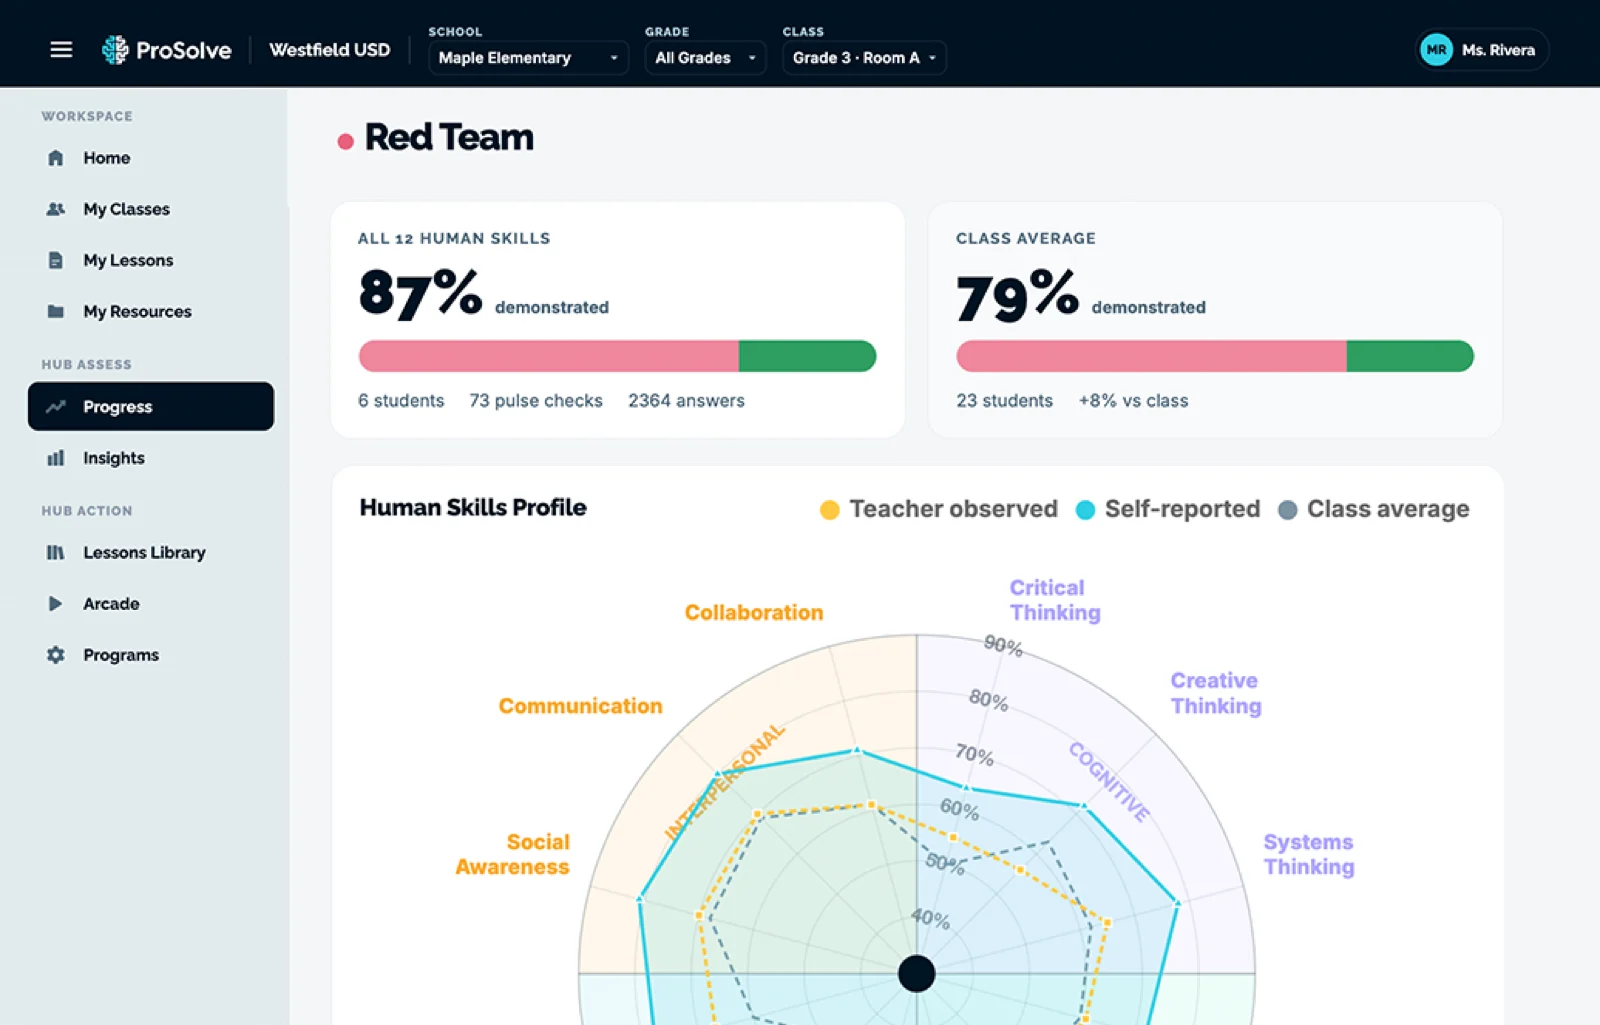Click the COGNITIVE sector label

[x=1110, y=782]
